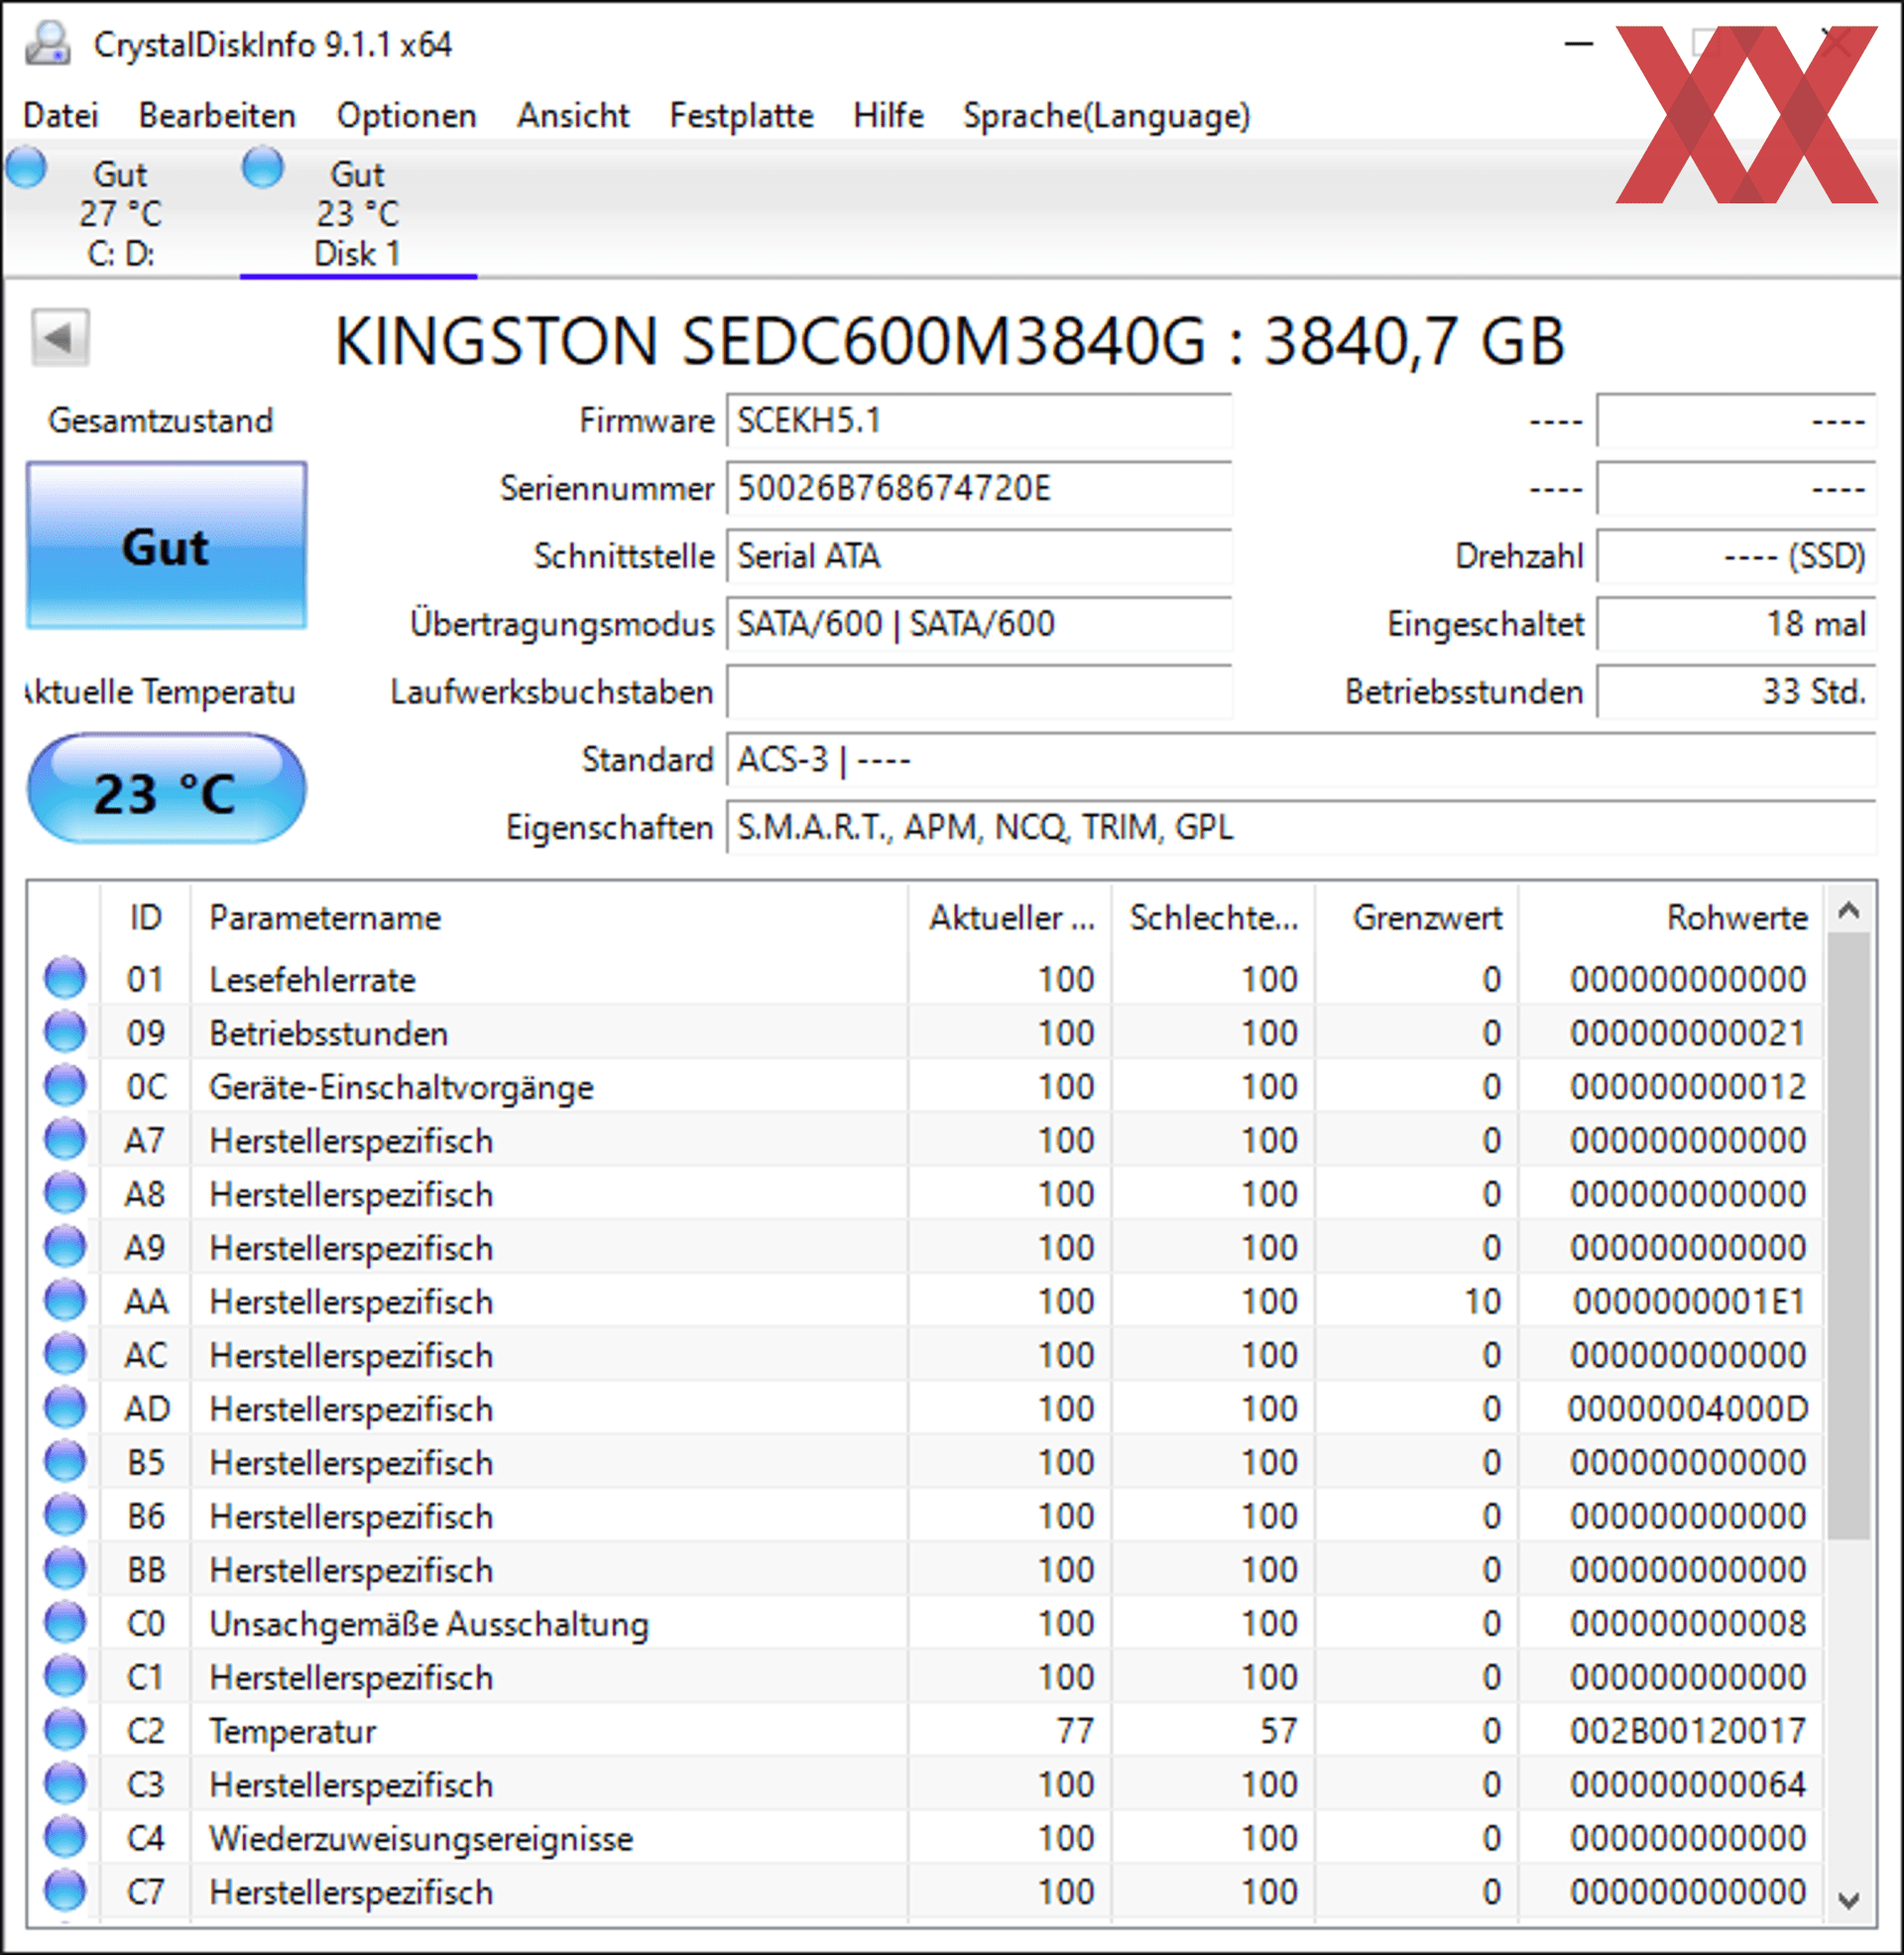Click status orb of attribute A7 row

click(65, 1140)
